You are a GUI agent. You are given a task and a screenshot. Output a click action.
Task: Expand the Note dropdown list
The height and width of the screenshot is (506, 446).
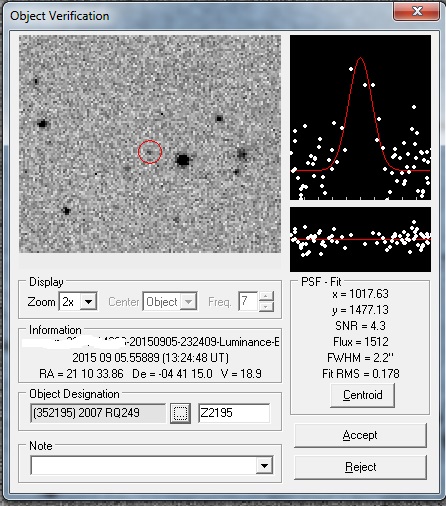point(264,465)
